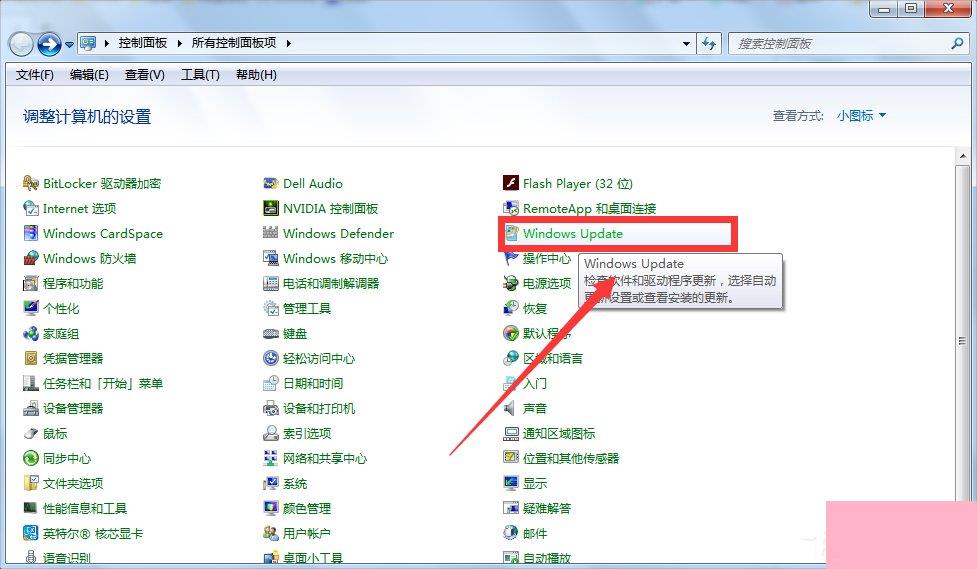Image resolution: width=977 pixels, height=569 pixels.
Task: Open Sync Center (同步中心) icon
Action: pyautogui.click(x=31, y=459)
